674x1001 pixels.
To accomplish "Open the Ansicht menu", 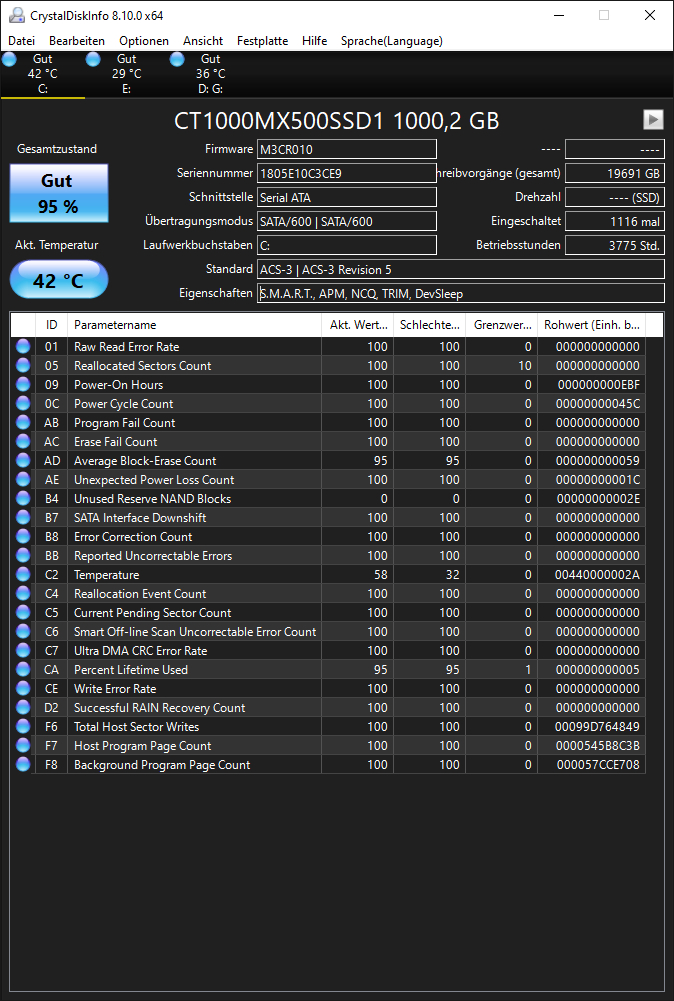I will coord(203,41).
